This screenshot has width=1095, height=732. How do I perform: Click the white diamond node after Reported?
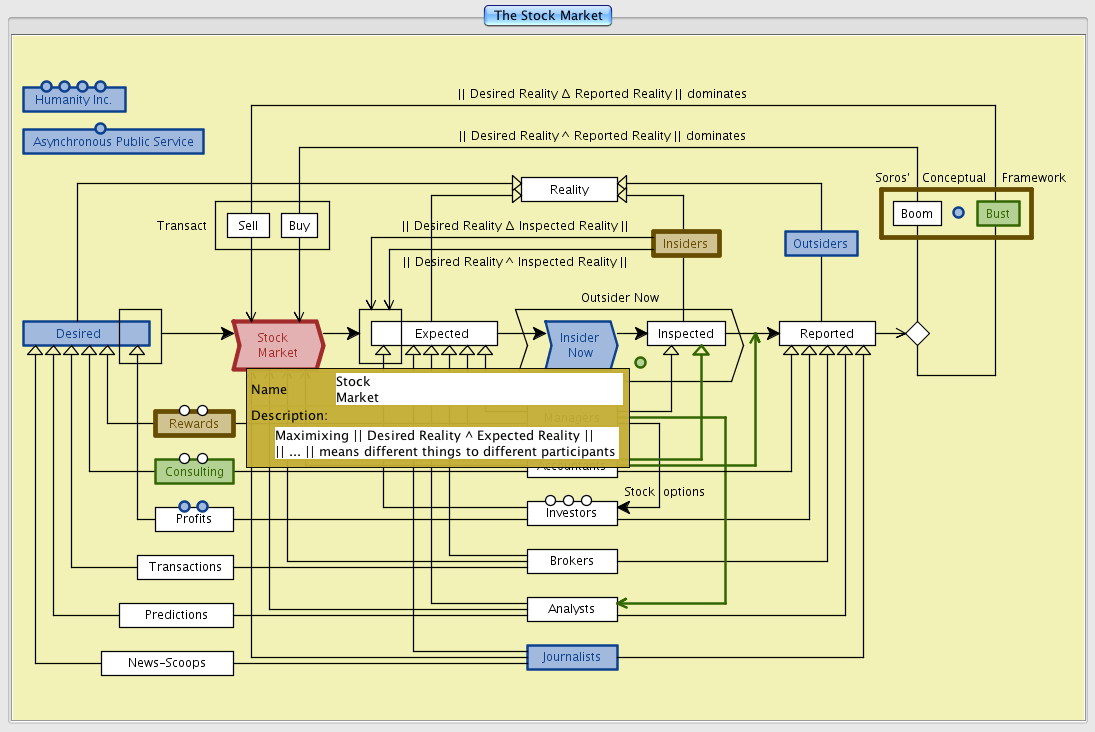click(917, 334)
